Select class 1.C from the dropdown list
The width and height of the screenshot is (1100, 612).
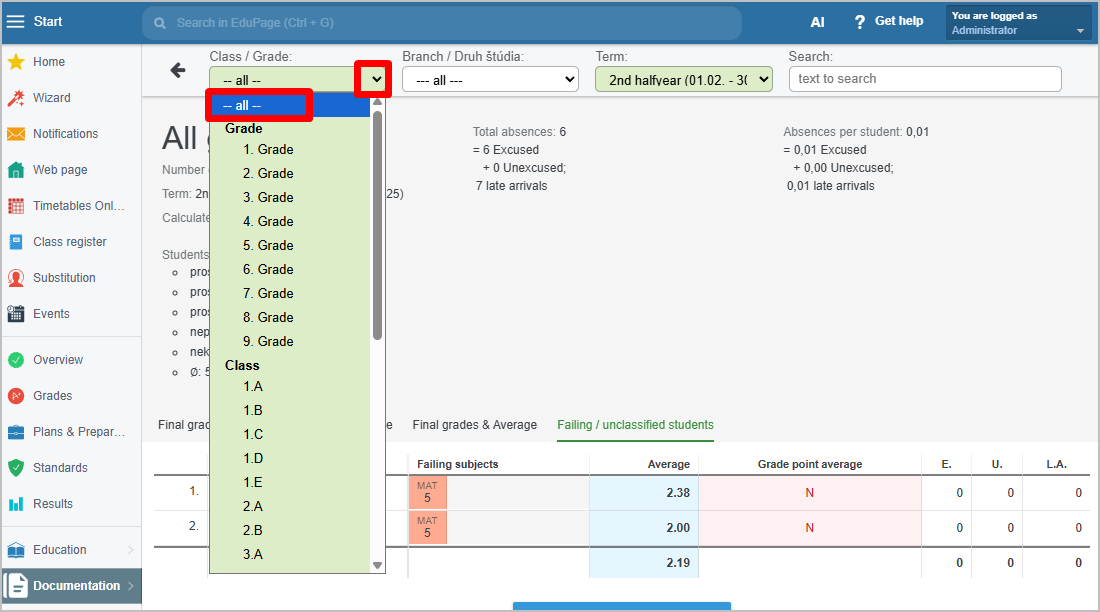pos(253,434)
